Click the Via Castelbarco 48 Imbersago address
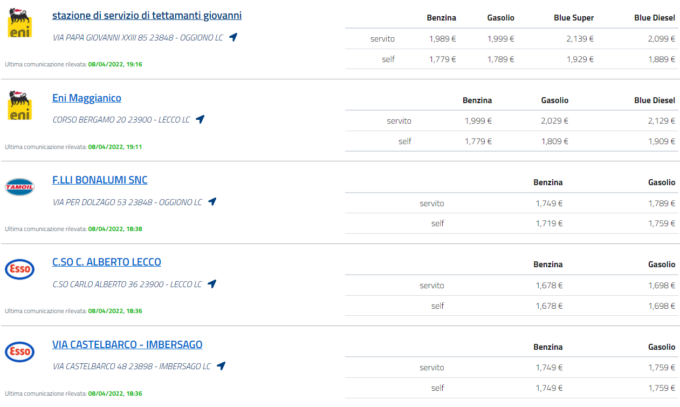Image resolution: width=680 pixels, height=407 pixels. pos(131,366)
